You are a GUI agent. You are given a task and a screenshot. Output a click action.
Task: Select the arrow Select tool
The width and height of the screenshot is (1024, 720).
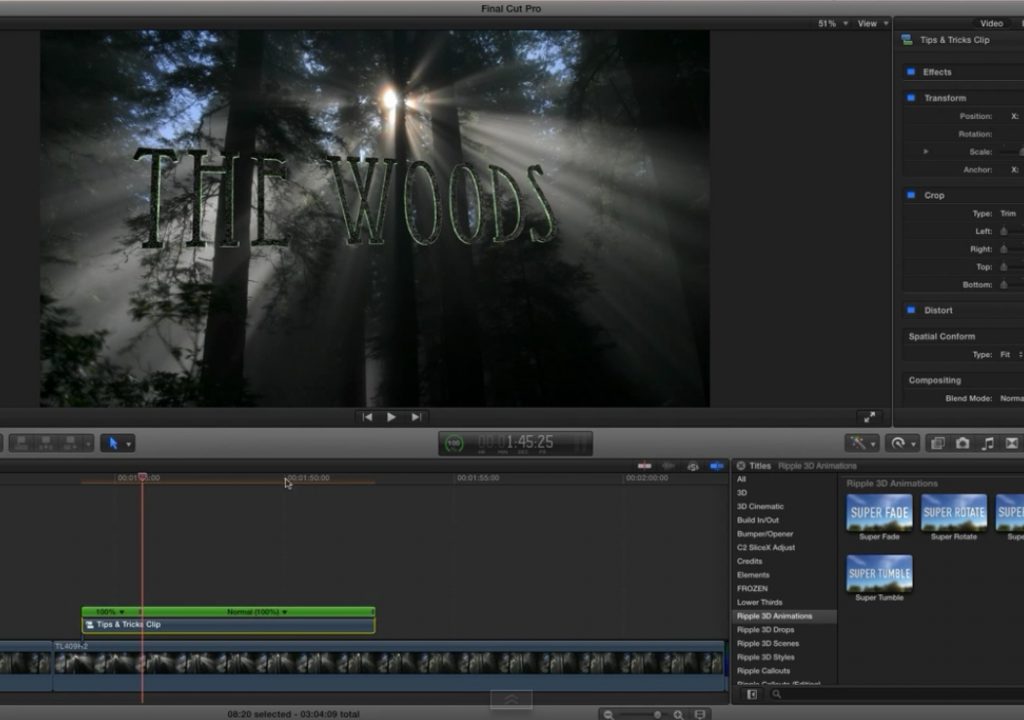[113, 444]
